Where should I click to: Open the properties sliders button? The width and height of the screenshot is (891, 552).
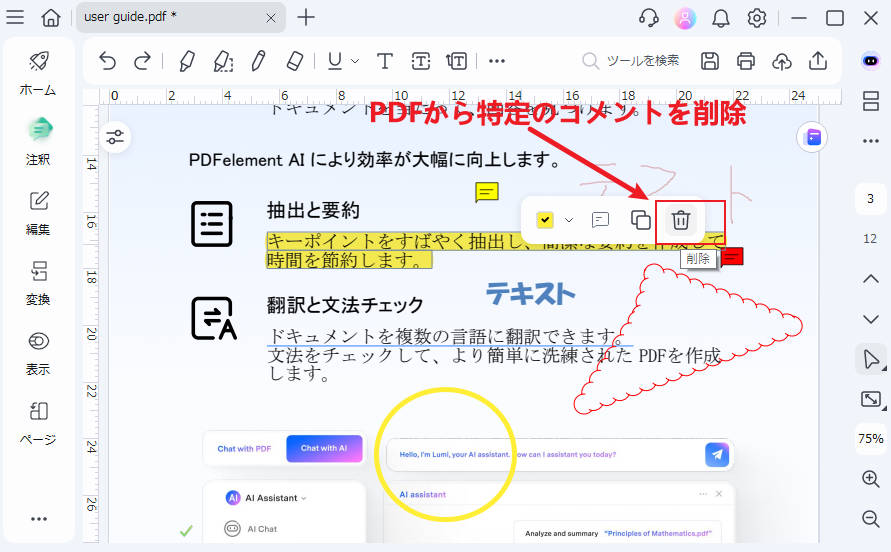115,137
